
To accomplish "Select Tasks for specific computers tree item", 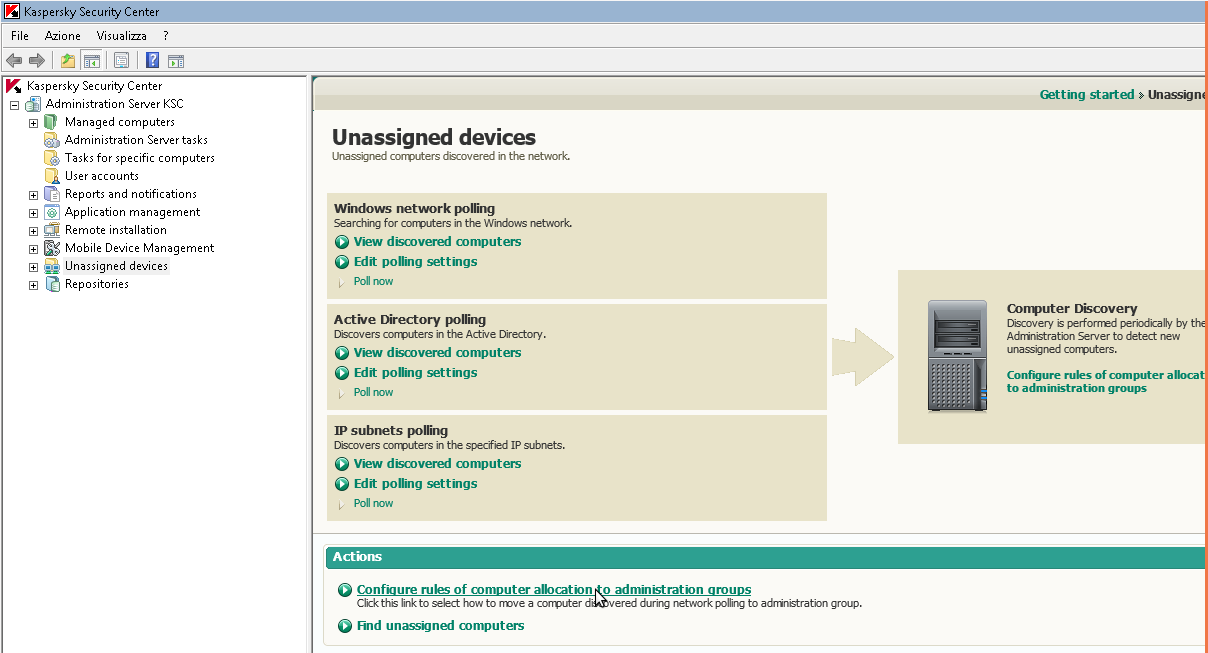I will (140, 158).
